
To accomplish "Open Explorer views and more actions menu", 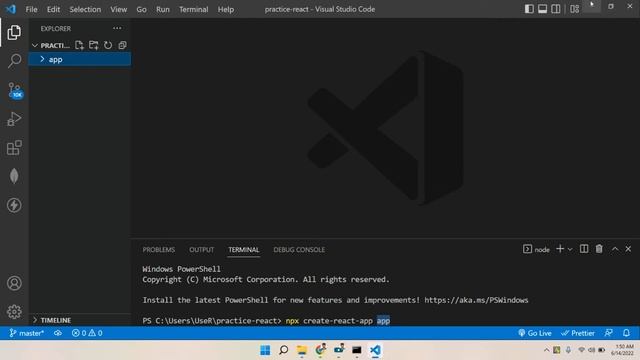I will 117,28.
